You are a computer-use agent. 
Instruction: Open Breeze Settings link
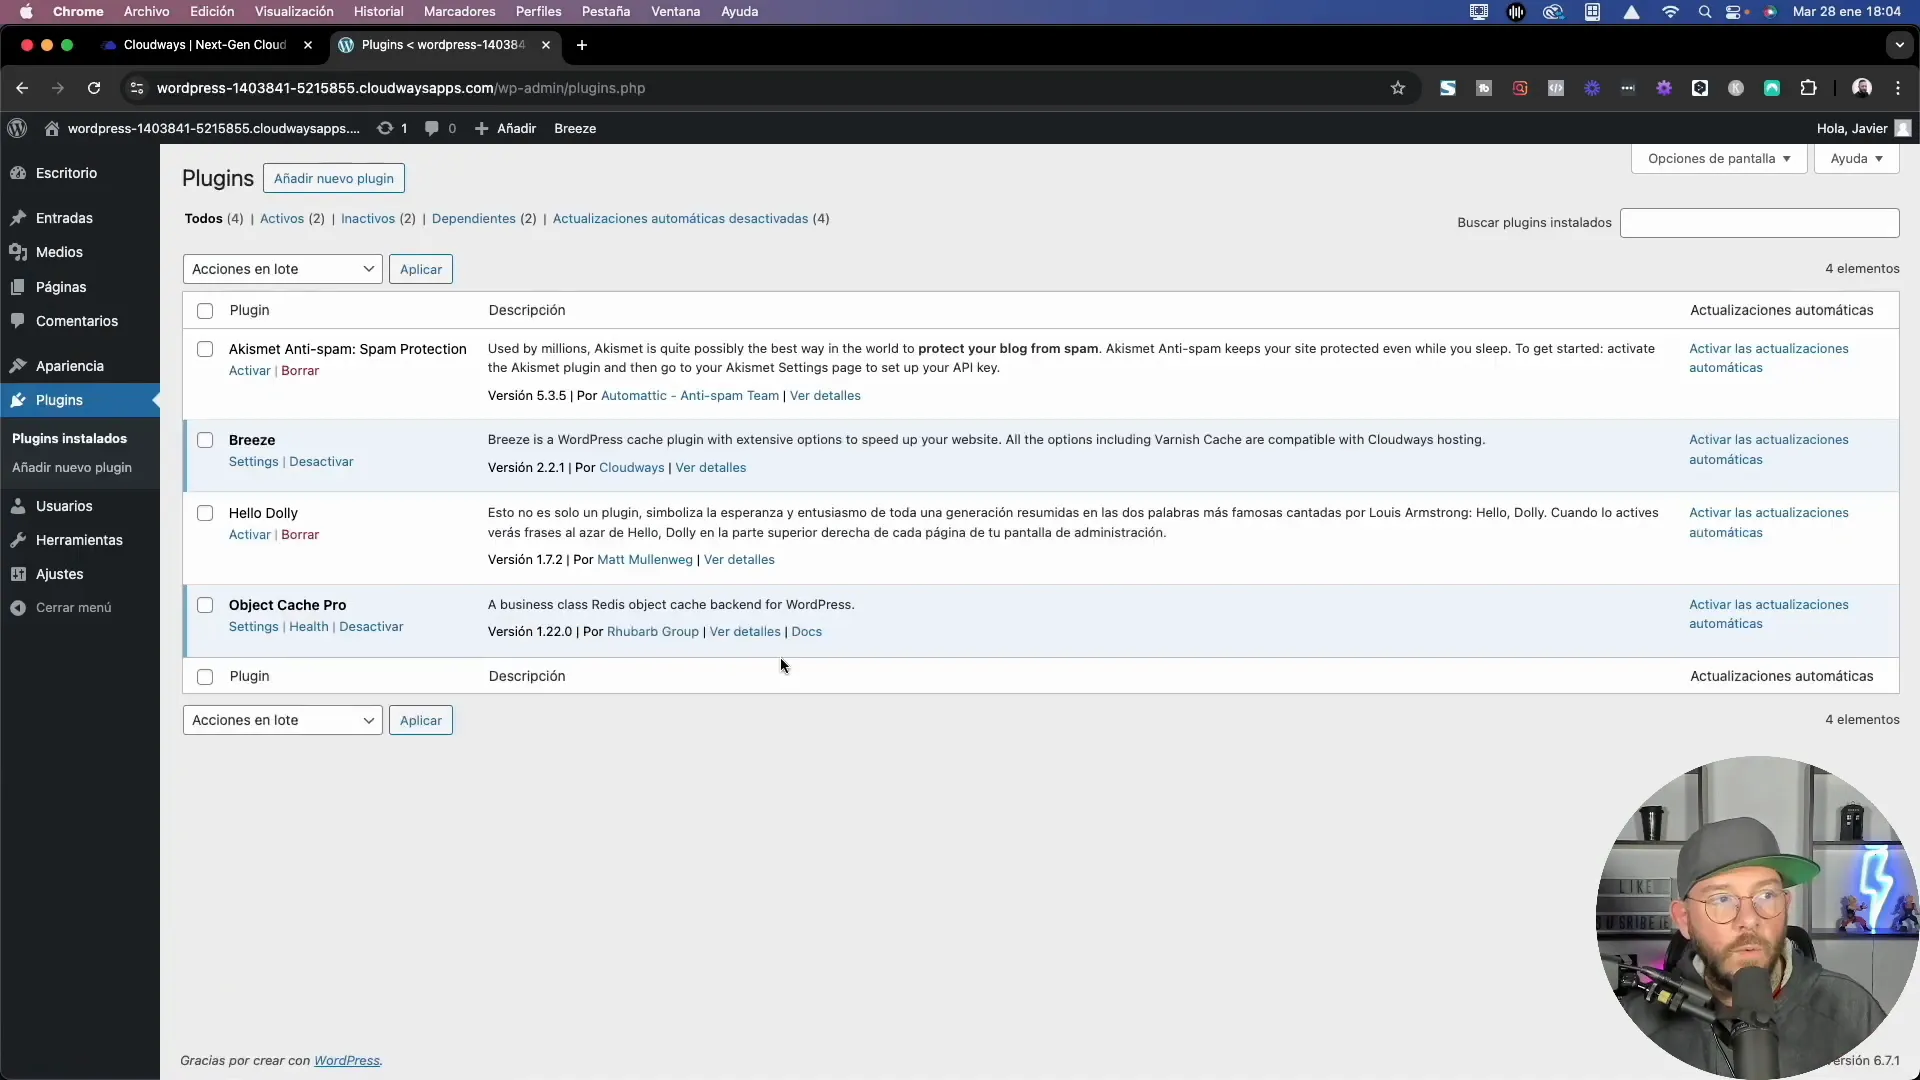click(x=254, y=462)
